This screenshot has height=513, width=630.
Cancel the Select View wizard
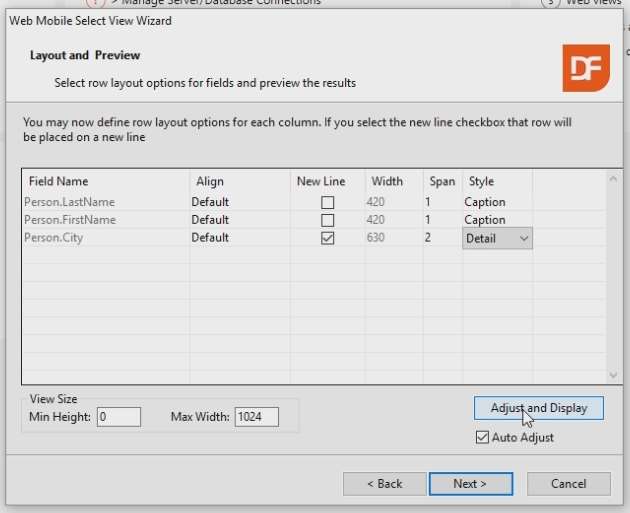[x=569, y=484]
